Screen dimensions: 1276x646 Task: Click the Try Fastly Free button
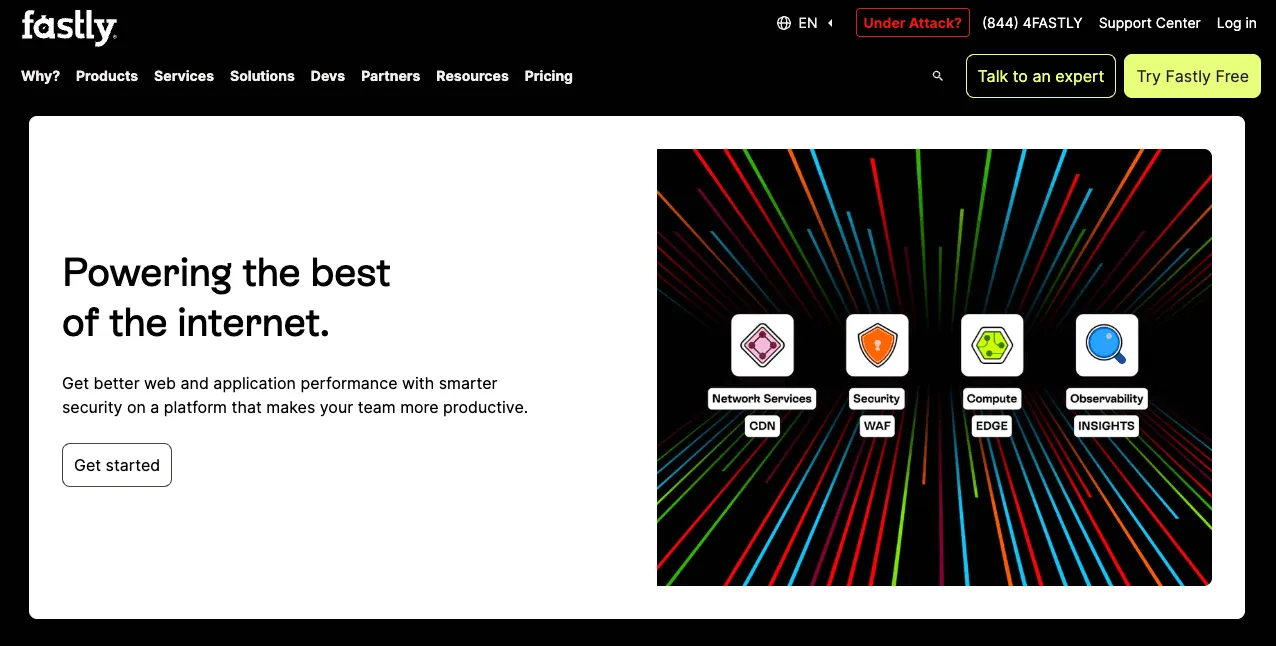(x=1193, y=76)
